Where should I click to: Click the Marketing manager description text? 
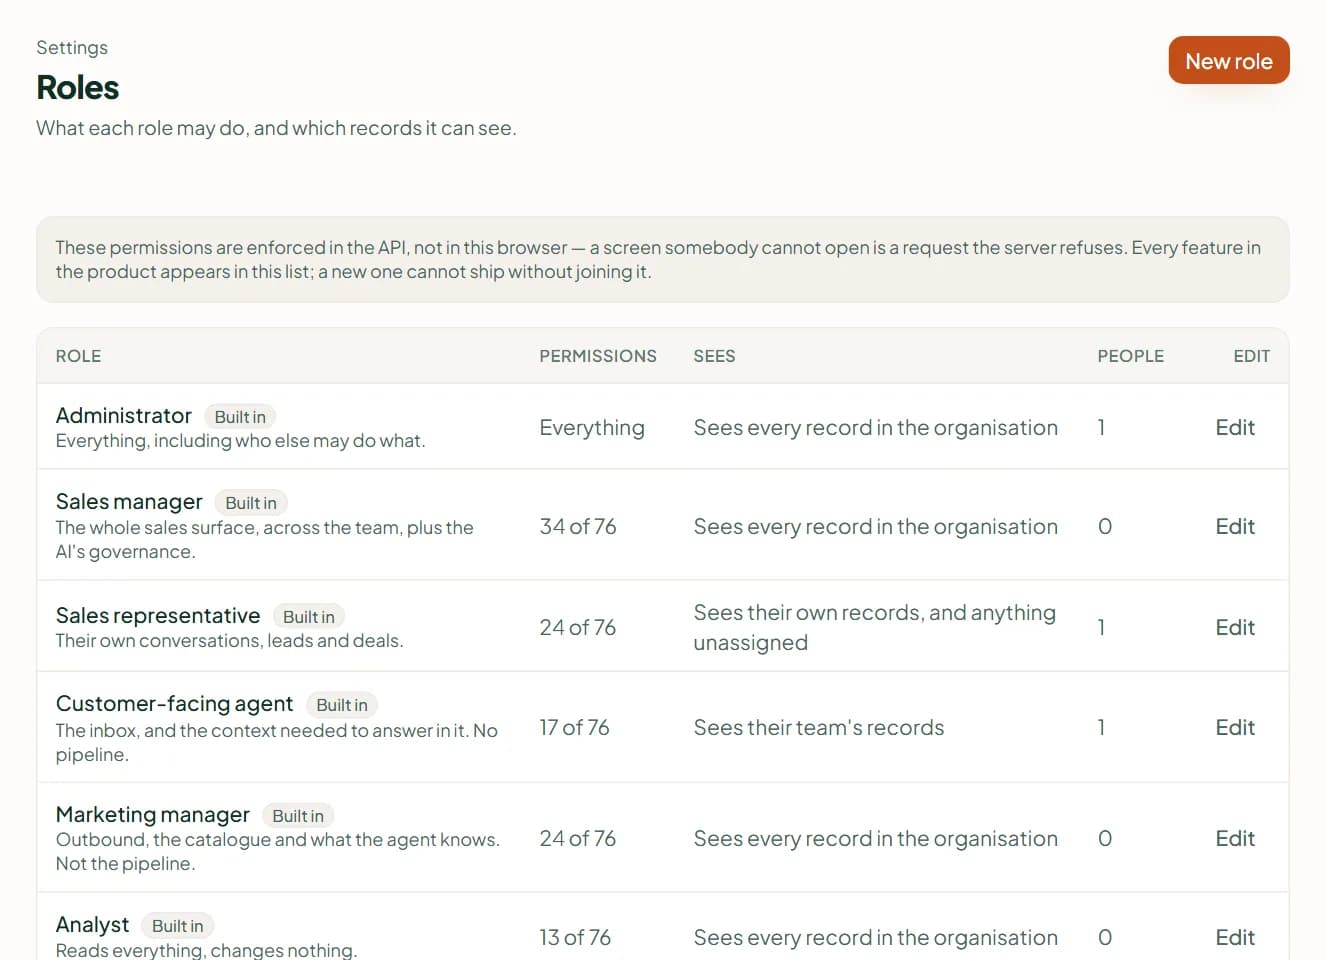pos(278,851)
